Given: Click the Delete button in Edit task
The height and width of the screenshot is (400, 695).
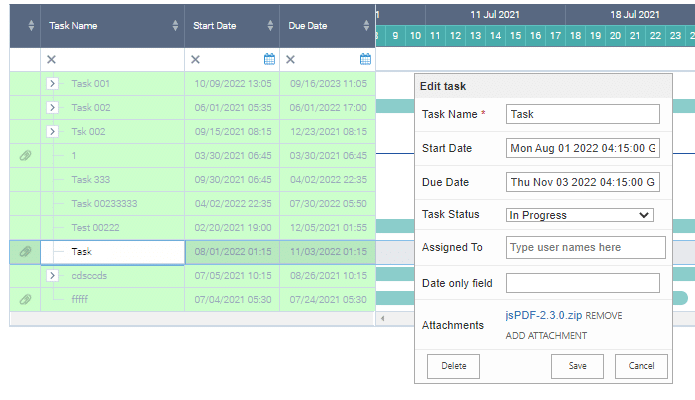Looking at the screenshot, I should [453, 366].
